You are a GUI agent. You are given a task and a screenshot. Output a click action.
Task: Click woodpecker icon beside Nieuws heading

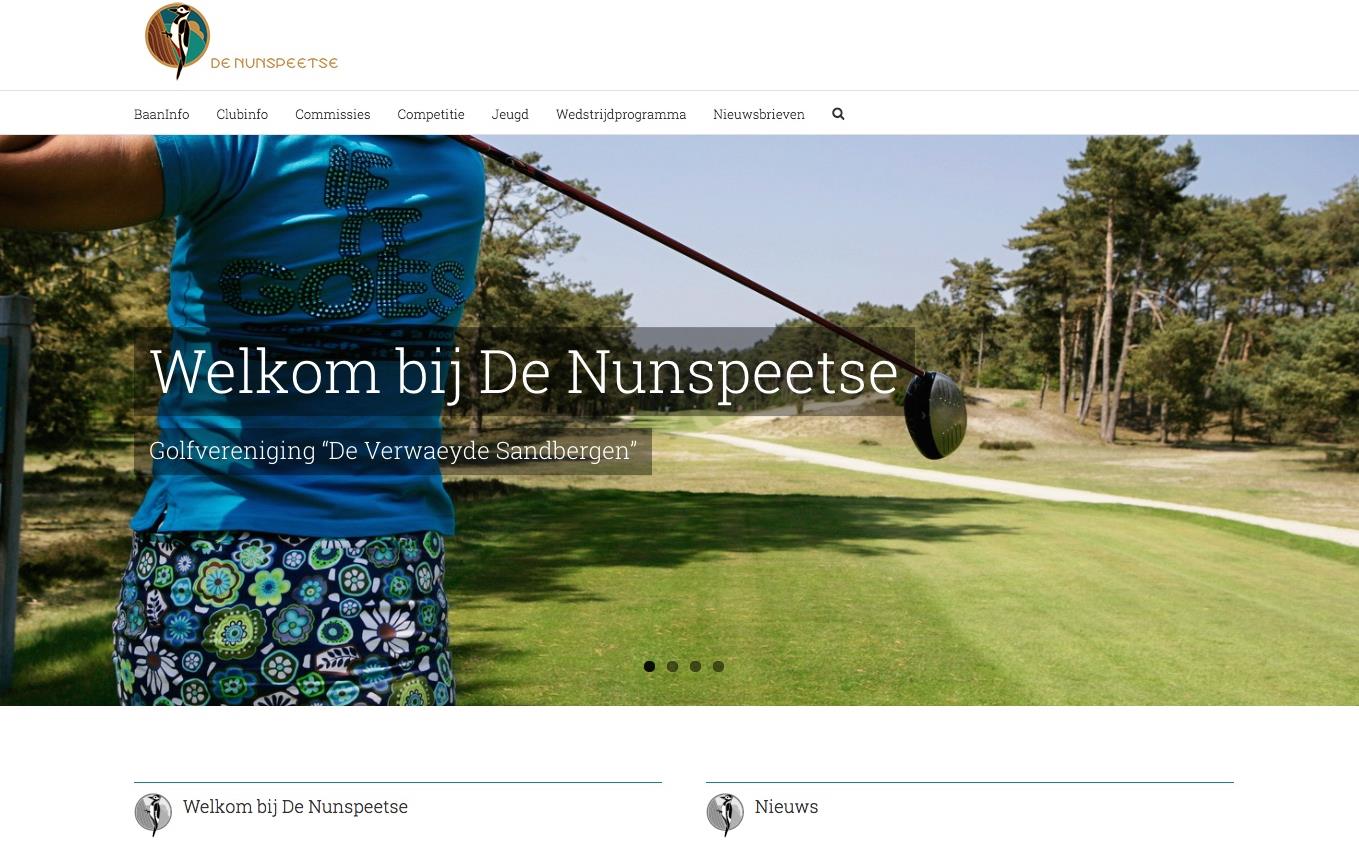[725, 814]
